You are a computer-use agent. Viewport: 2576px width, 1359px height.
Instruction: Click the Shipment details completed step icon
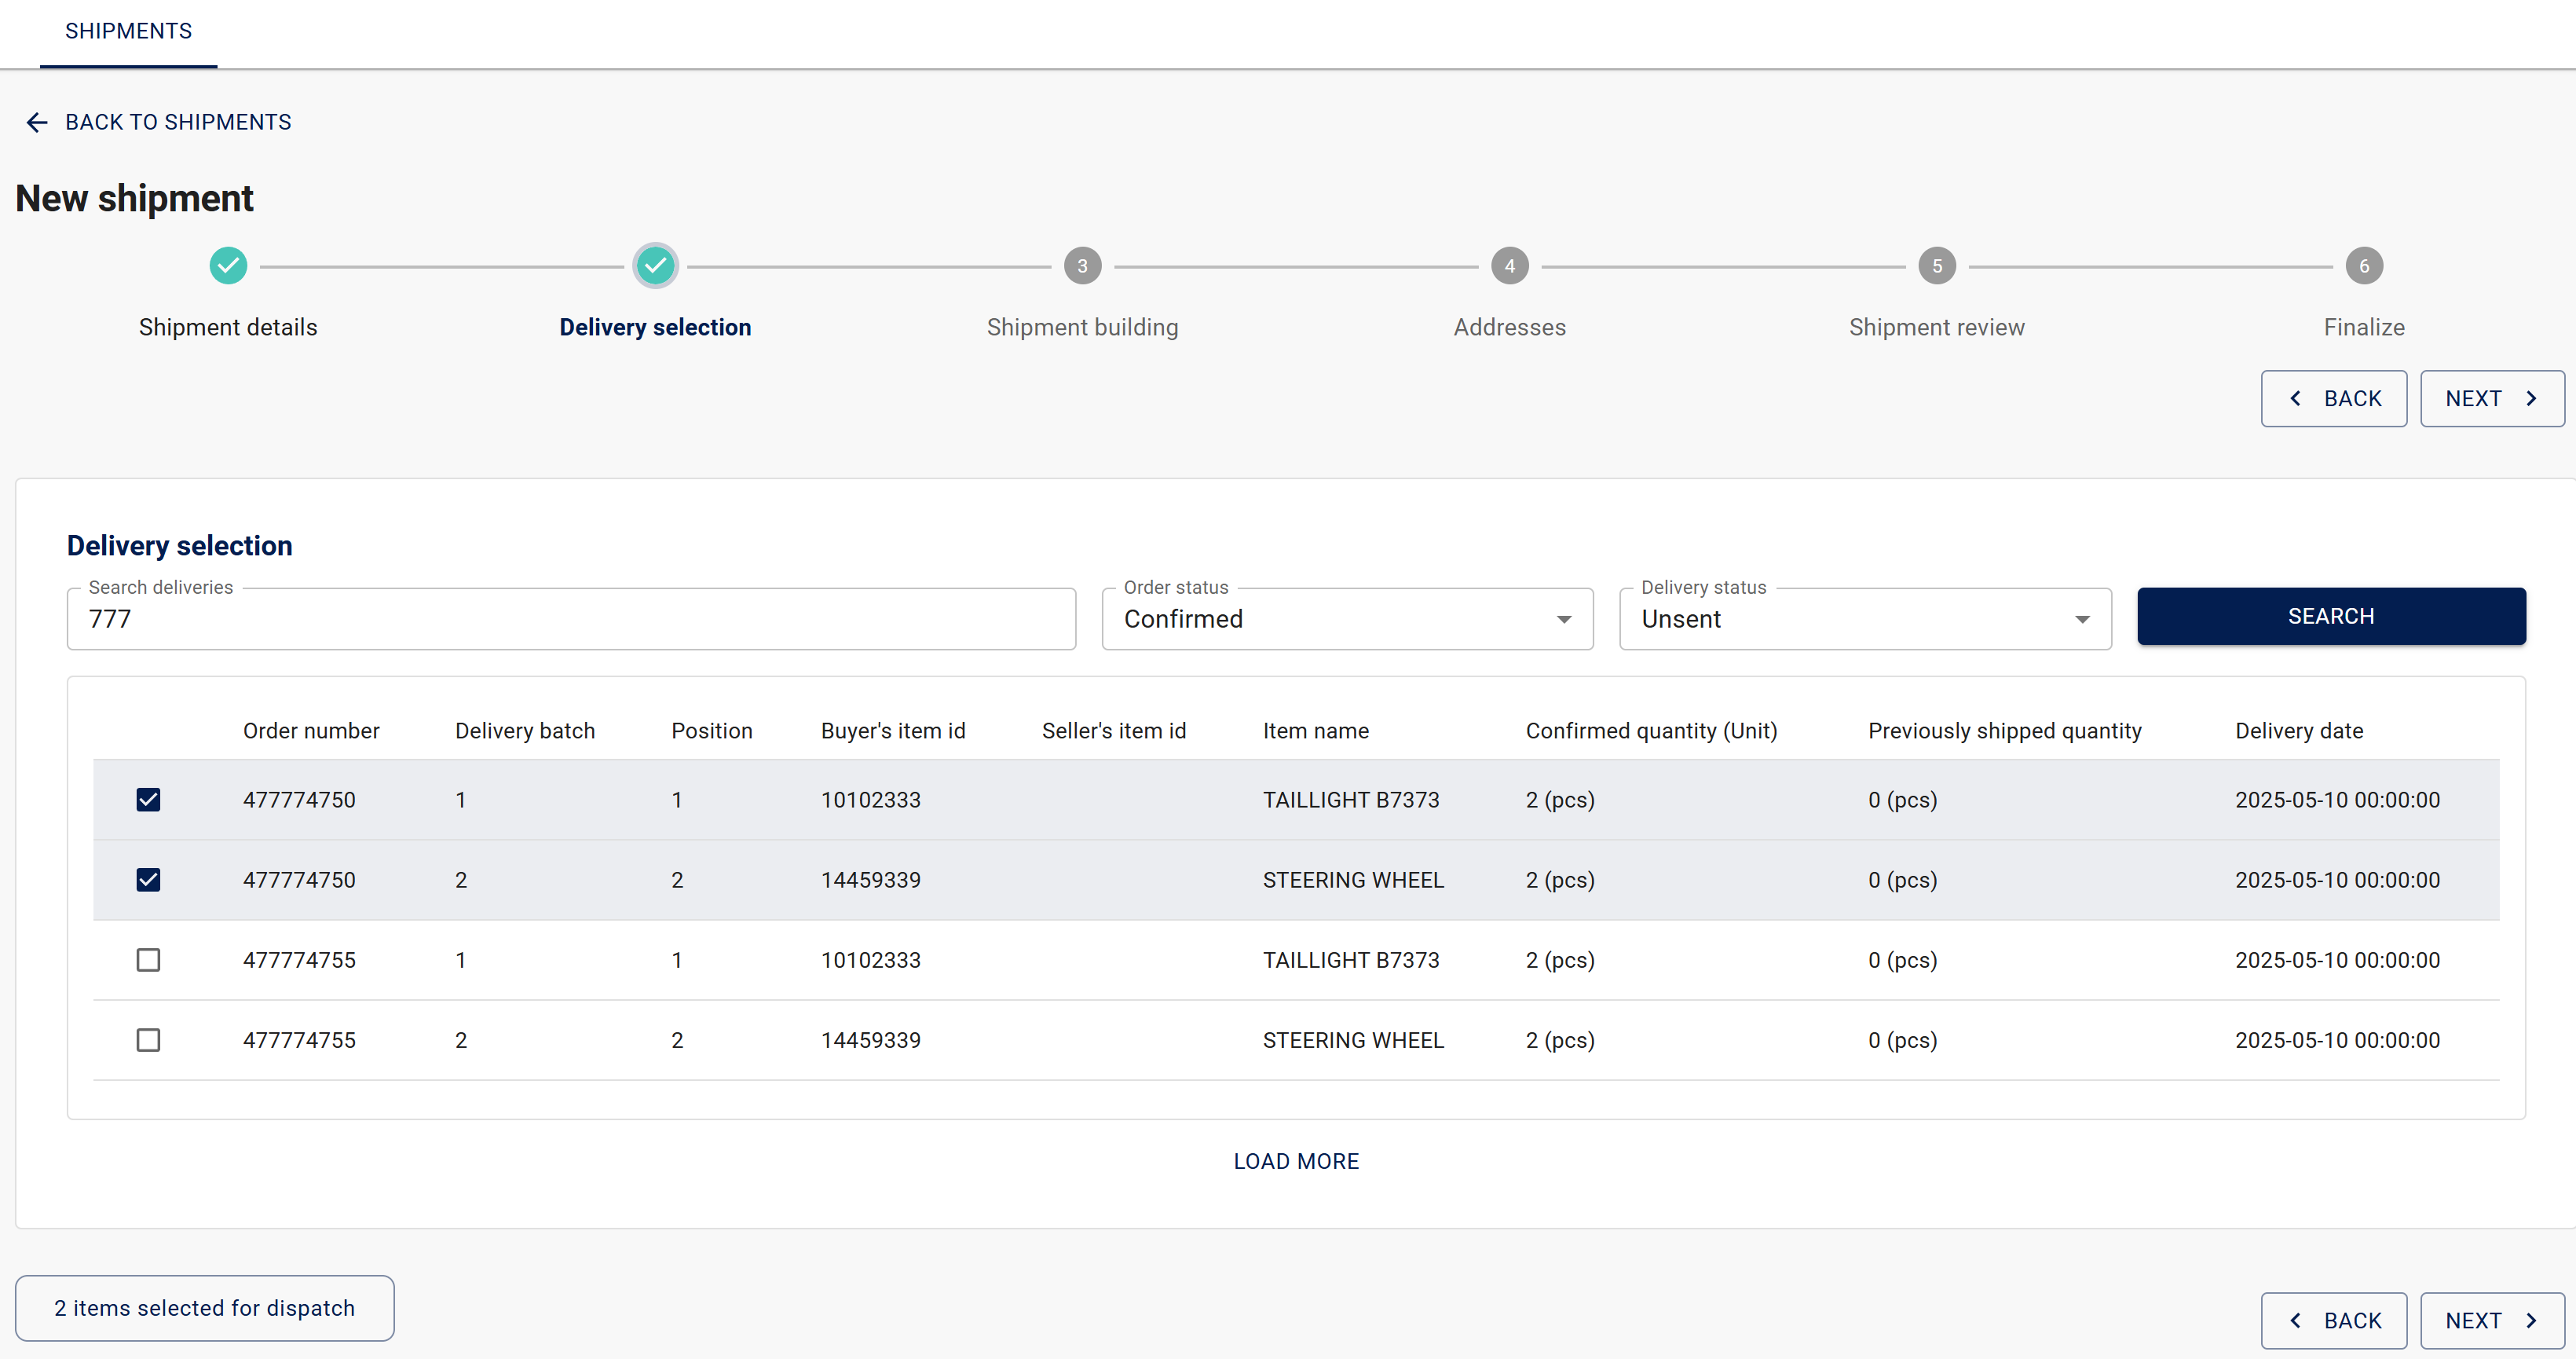(228, 266)
